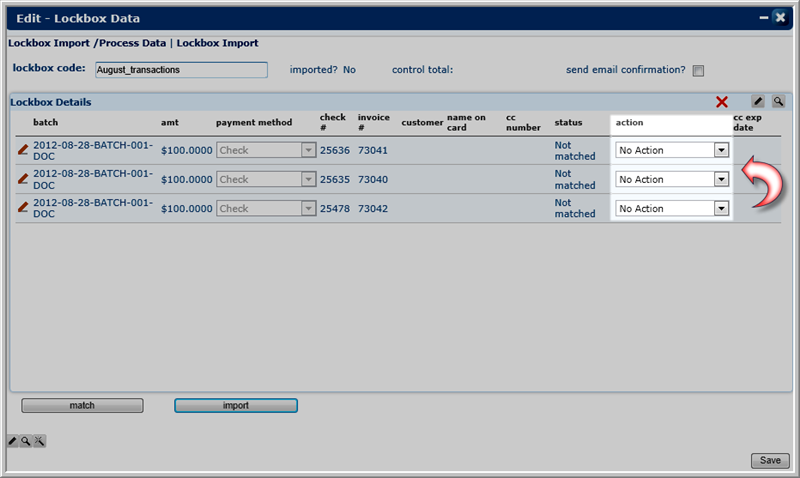Minimize the Edit - Lockbox Data window
Screen dimensions: 800x478
(x=763, y=18)
